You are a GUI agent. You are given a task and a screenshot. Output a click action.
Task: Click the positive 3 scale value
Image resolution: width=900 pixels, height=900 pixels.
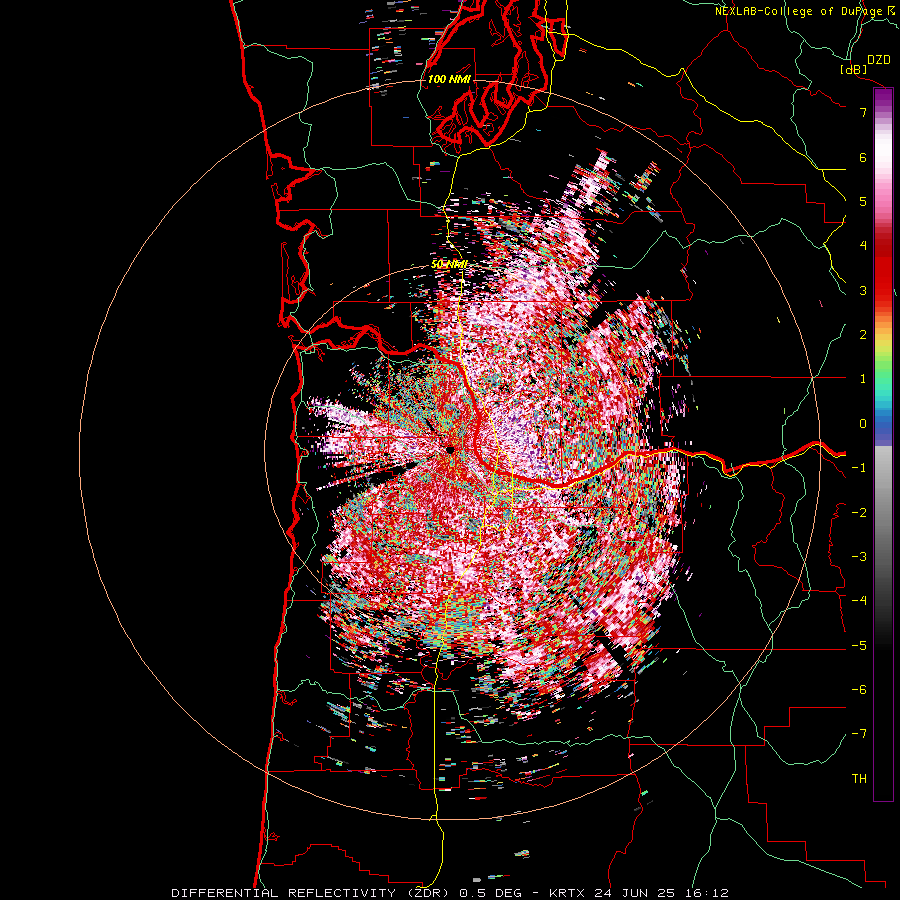(863, 290)
